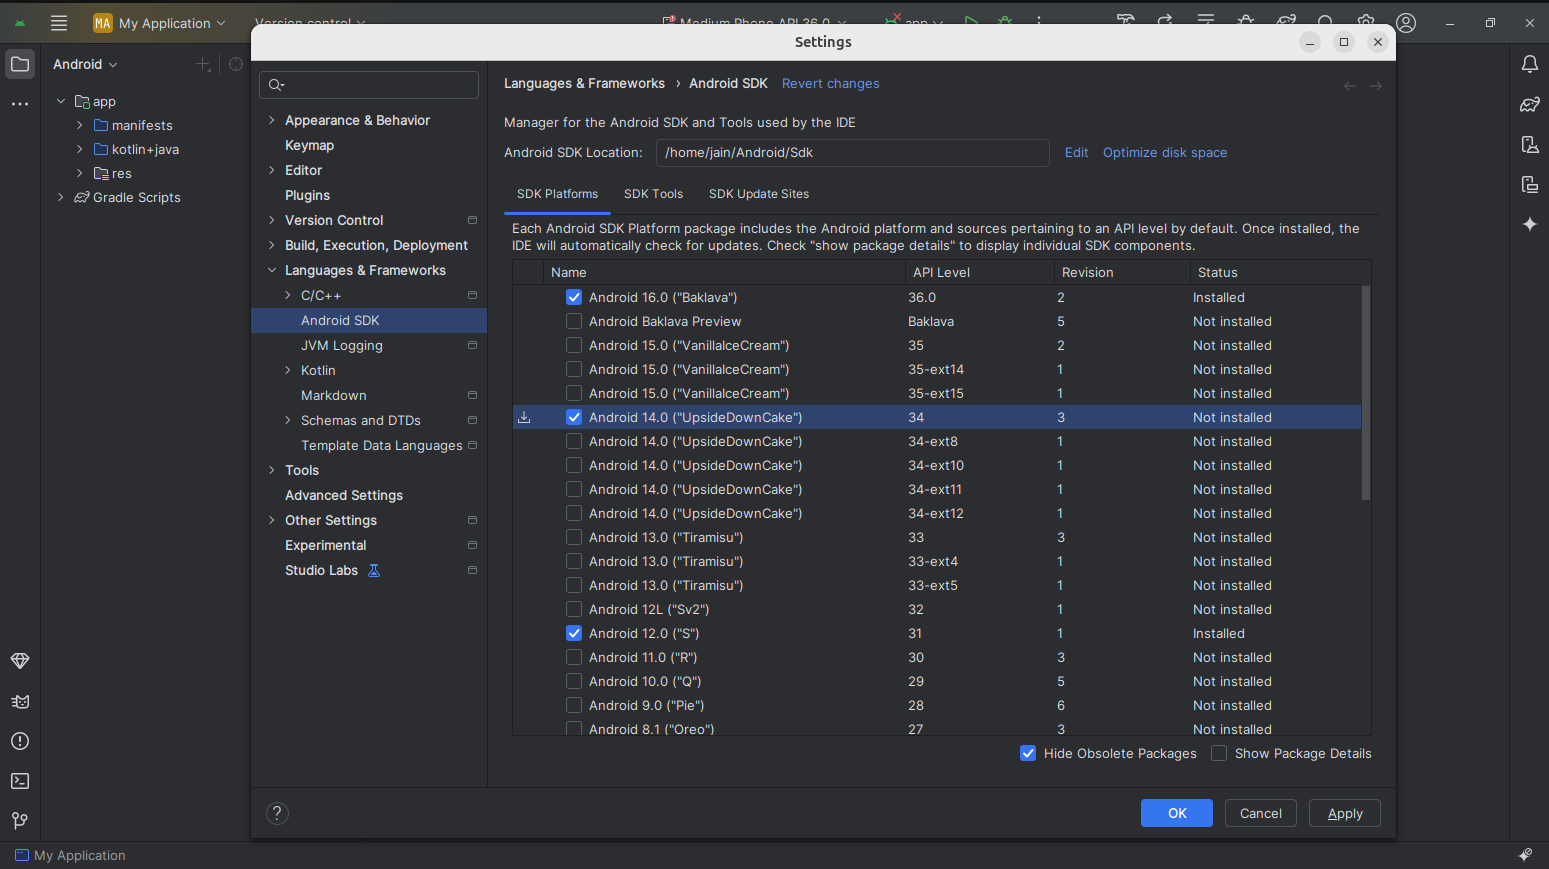Expand the Editor settings node
Viewport: 1549px width, 869px height.
pyautogui.click(x=271, y=170)
